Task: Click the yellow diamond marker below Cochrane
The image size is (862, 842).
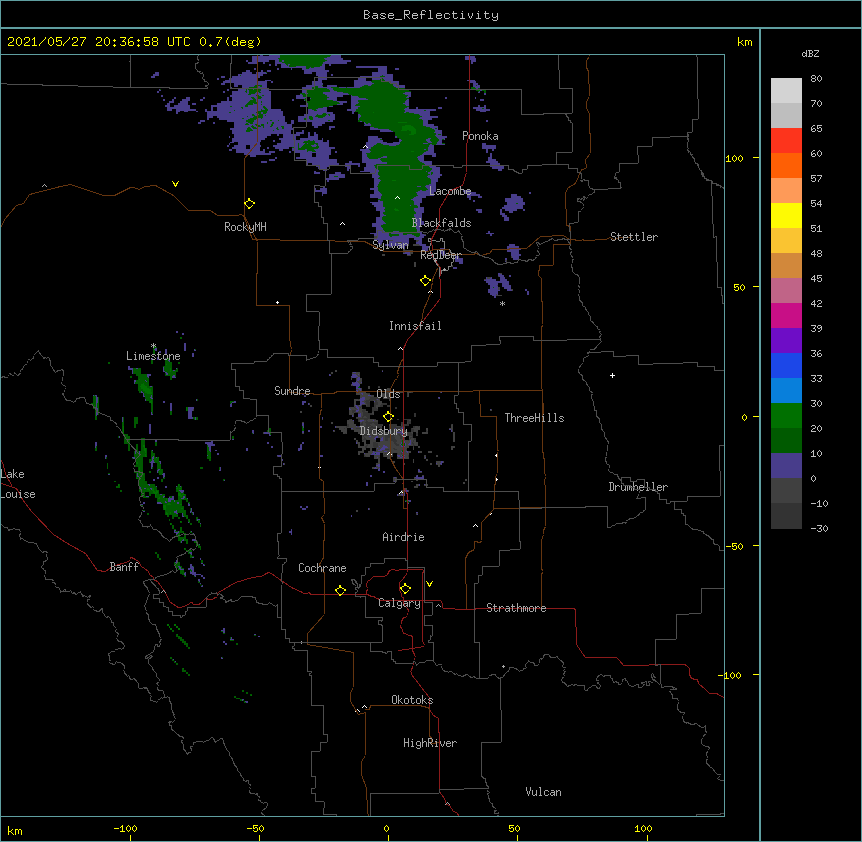Action: click(x=340, y=590)
